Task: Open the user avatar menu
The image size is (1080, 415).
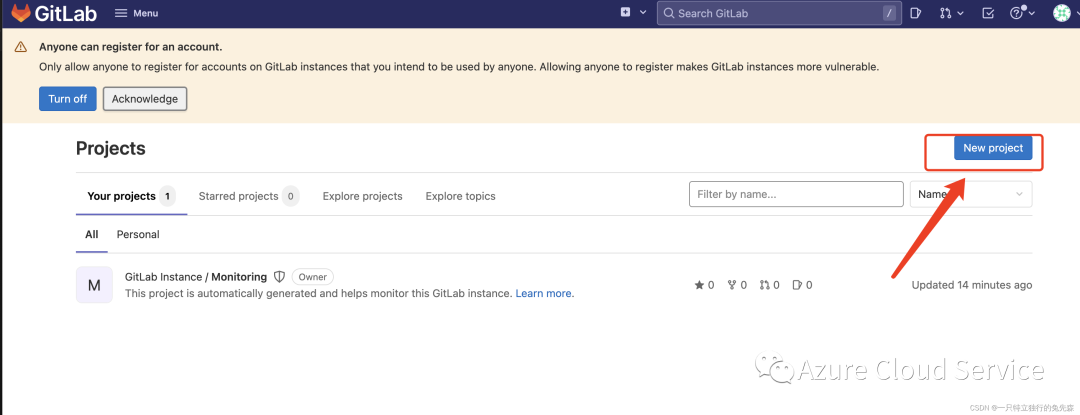Action: 1062,13
